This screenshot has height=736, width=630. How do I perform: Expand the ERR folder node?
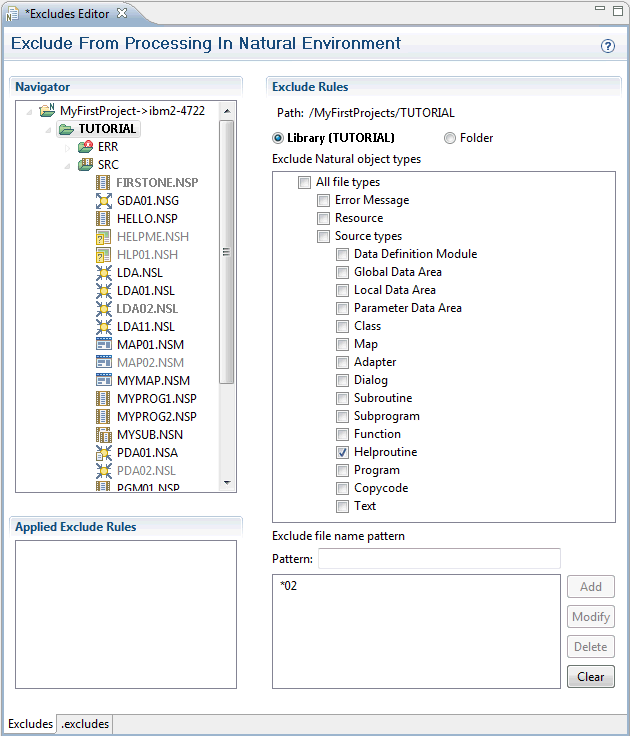pyautogui.click(x=67, y=147)
